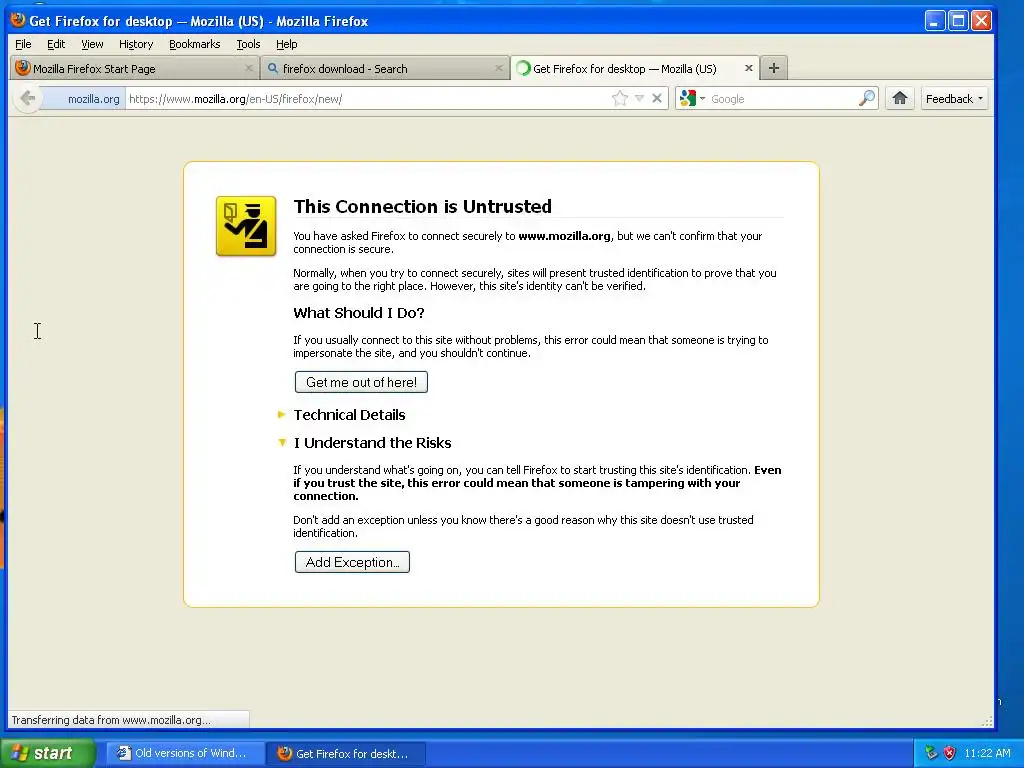This screenshot has height=768, width=1024.
Task: Open the Tools menu
Action: [248, 44]
